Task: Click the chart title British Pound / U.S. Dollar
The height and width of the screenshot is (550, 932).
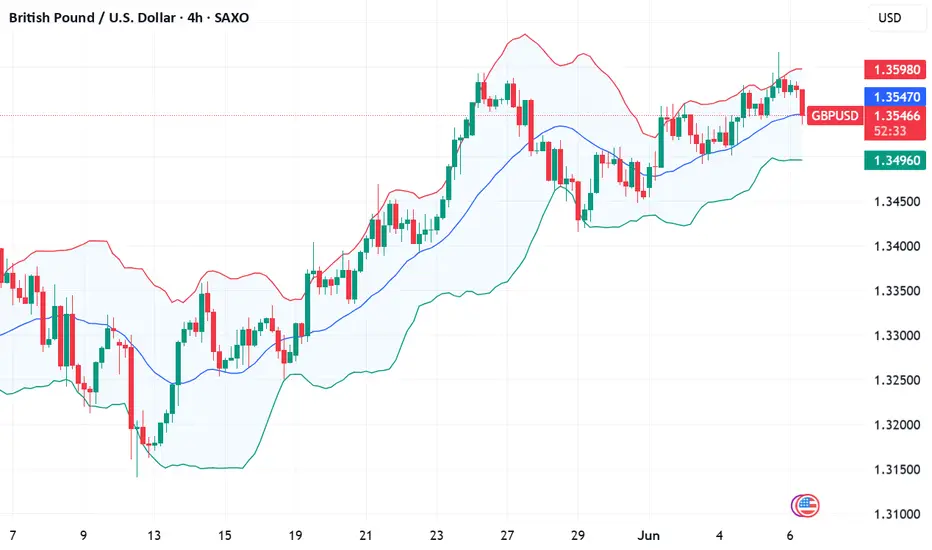Action: [92, 18]
